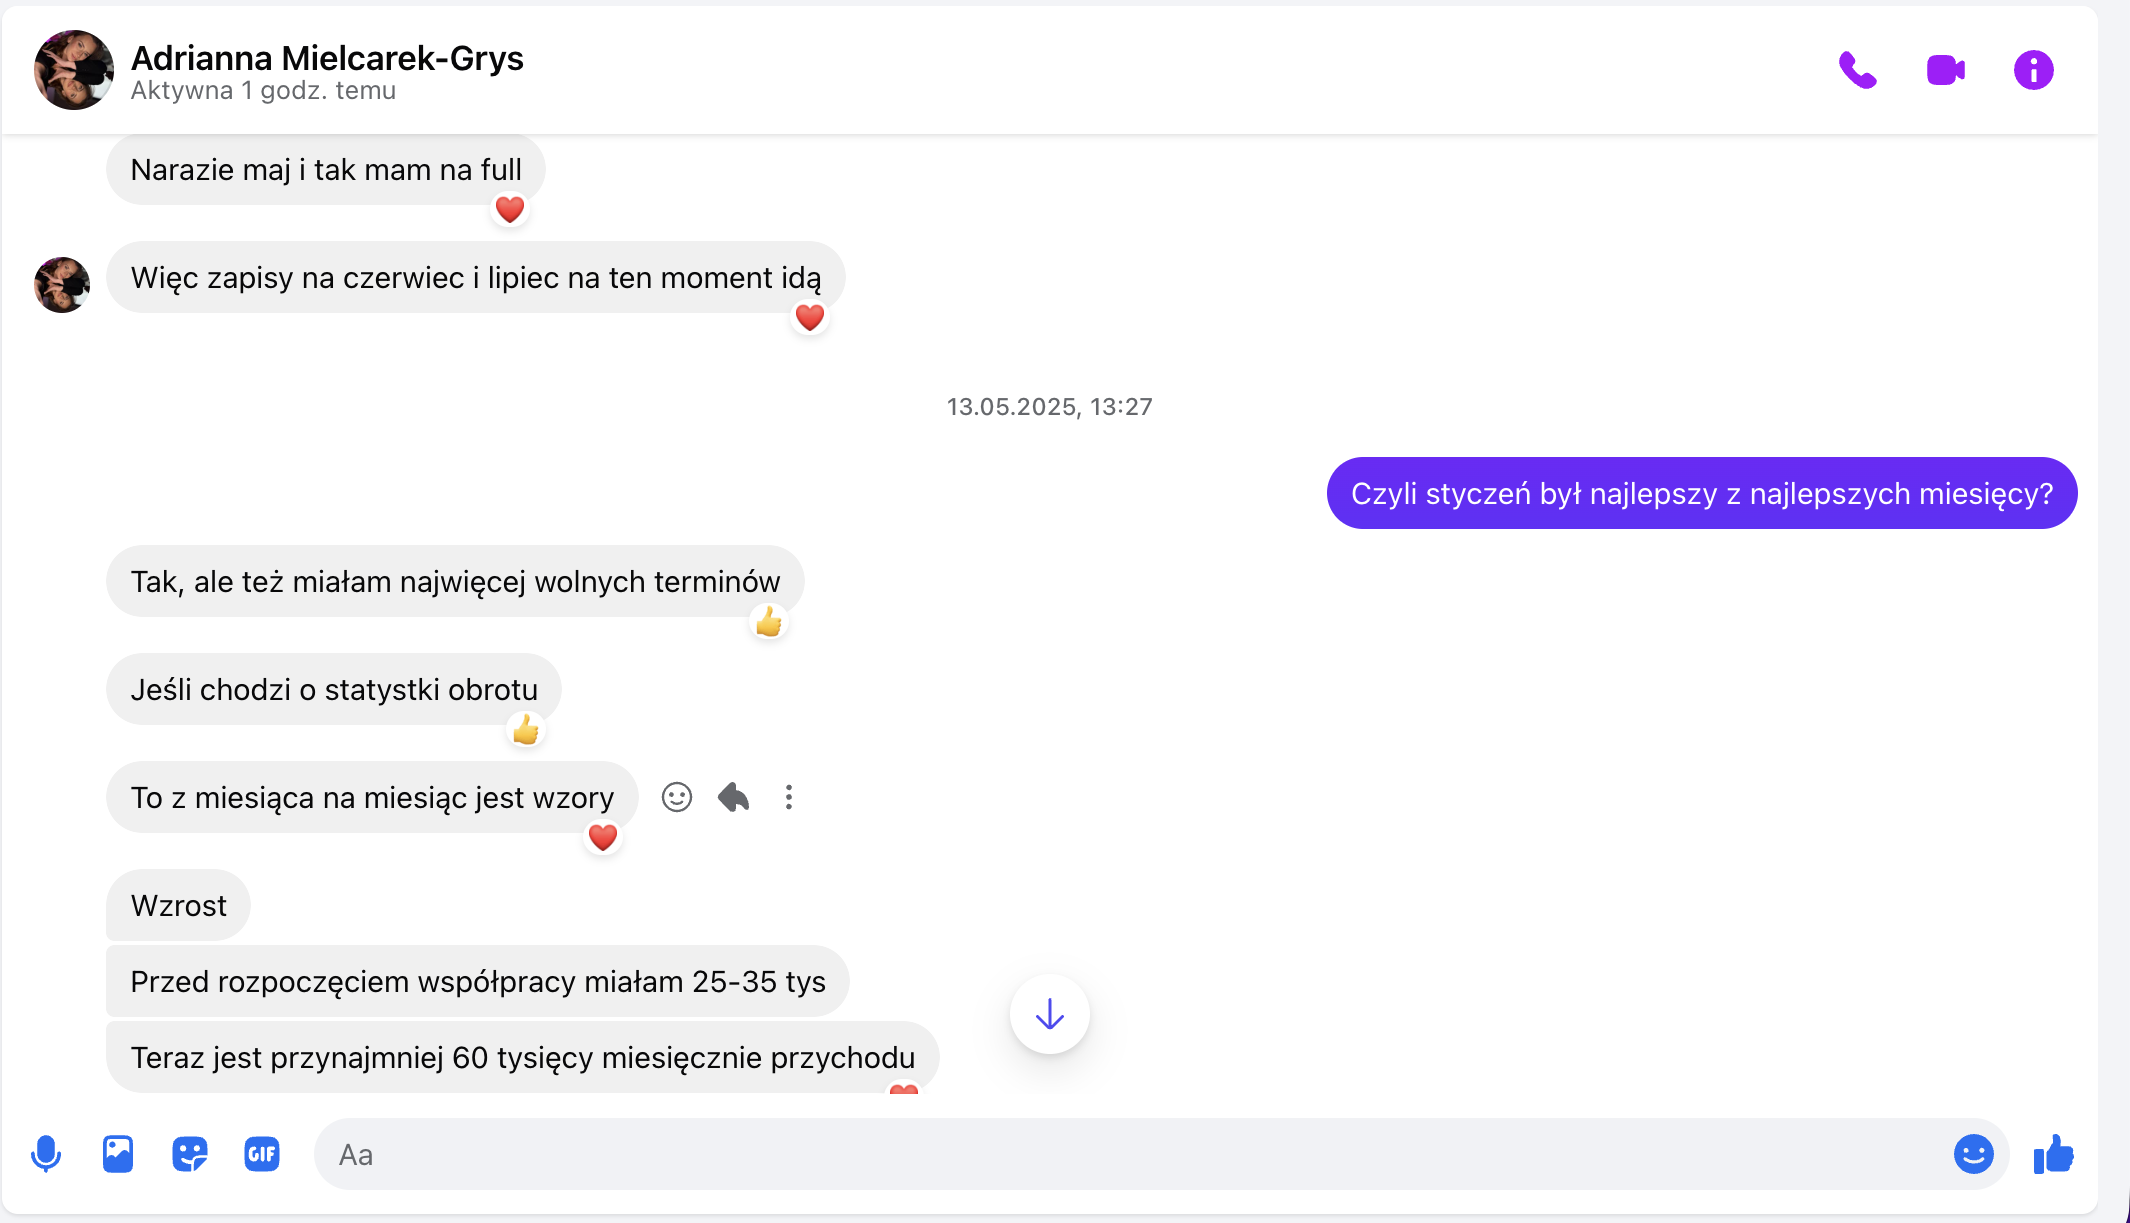
Task: Start a video call with Adrianna
Action: [x=1945, y=70]
